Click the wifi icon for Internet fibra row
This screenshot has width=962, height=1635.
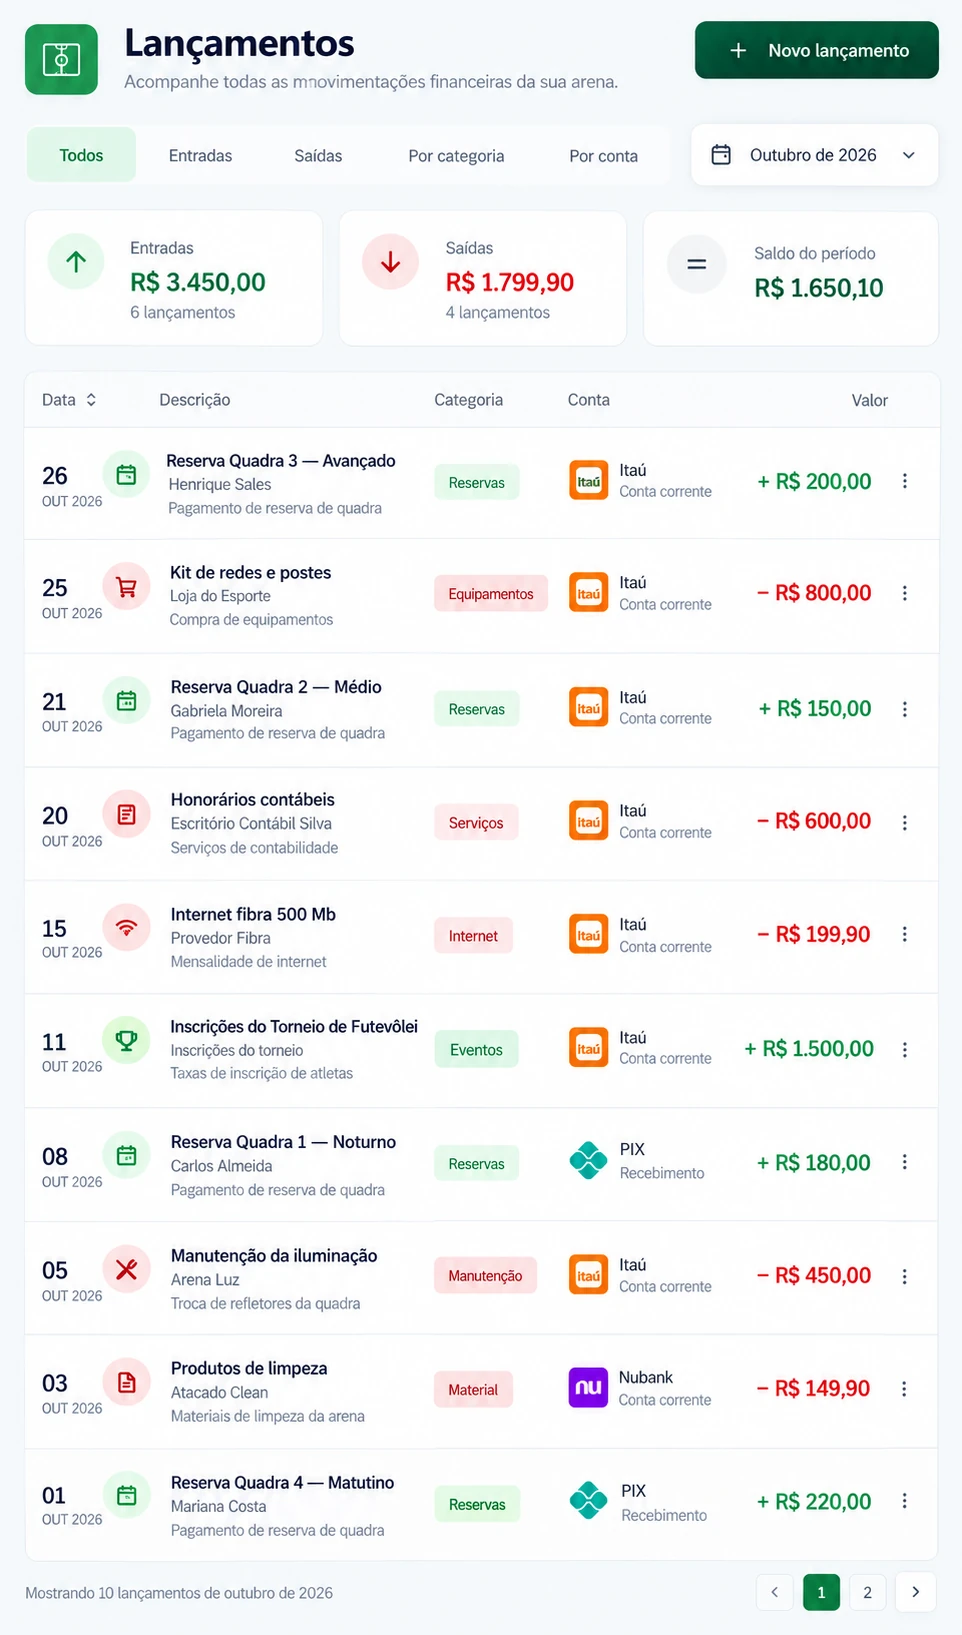pos(126,927)
